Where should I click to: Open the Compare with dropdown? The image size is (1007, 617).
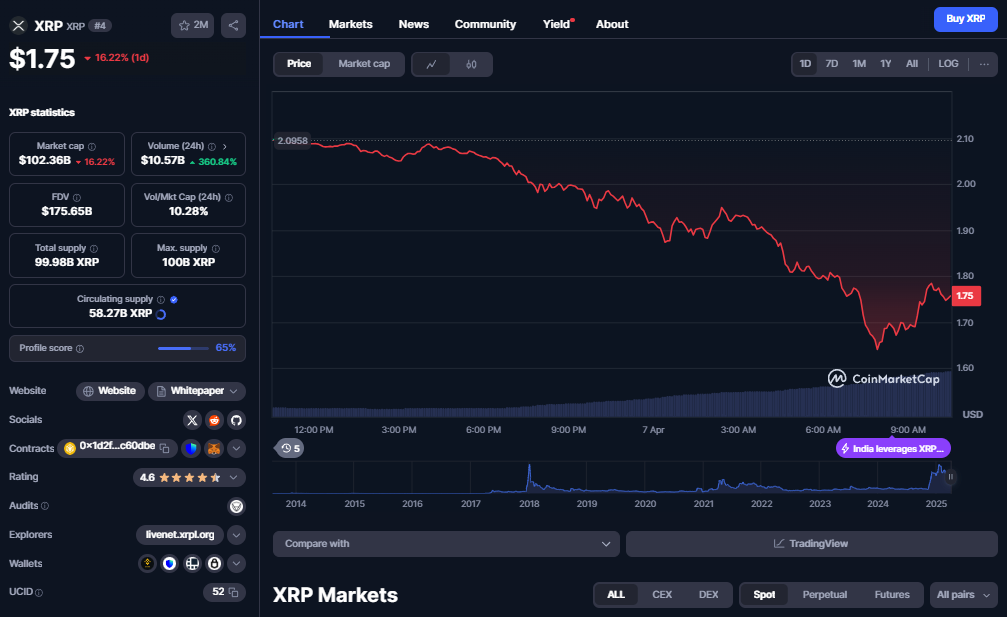click(446, 543)
